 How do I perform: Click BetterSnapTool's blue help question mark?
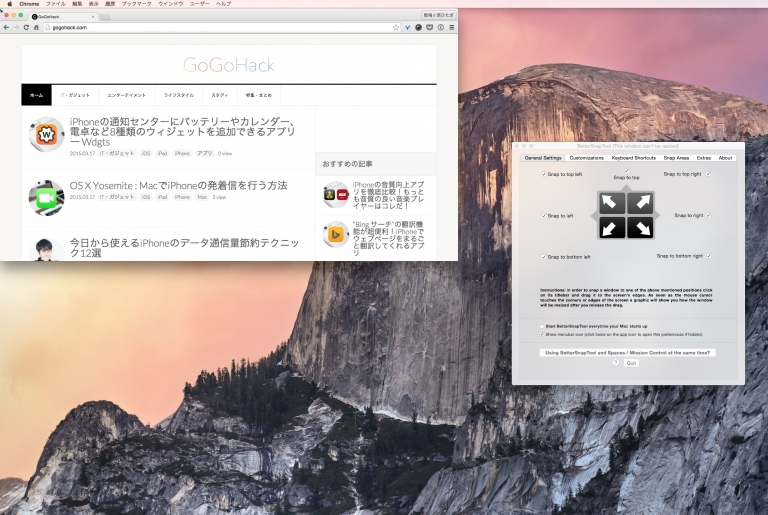tap(616, 363)
